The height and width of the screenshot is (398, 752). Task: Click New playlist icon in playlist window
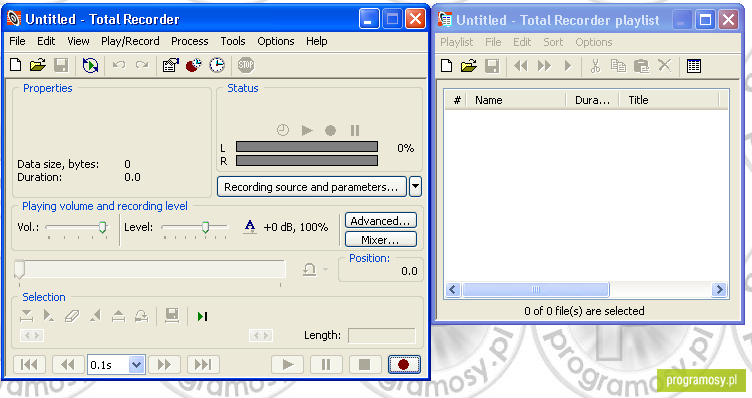446,66
